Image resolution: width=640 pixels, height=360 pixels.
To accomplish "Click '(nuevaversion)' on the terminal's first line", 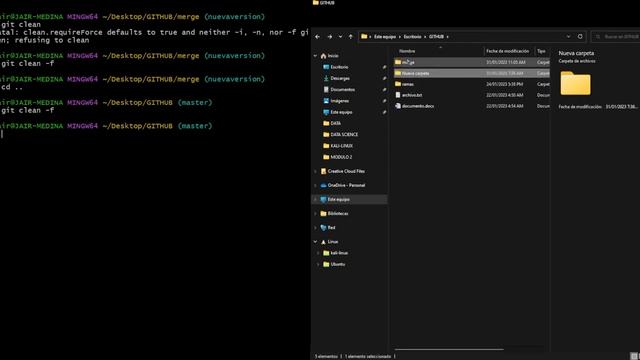I will coord(234,17).
